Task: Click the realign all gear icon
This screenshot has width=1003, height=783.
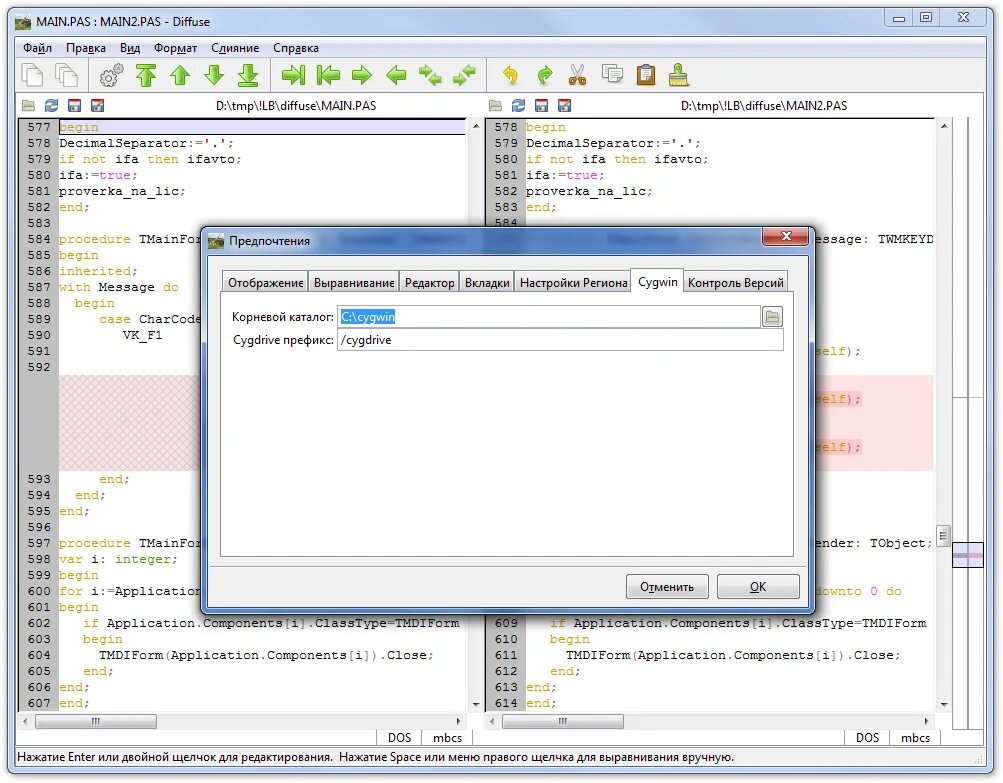Action: [x=112, y=75]
